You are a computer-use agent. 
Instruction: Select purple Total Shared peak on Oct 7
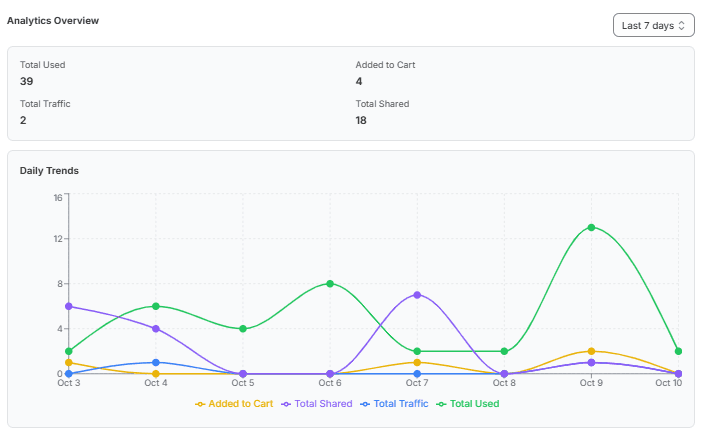pos(417,295)
